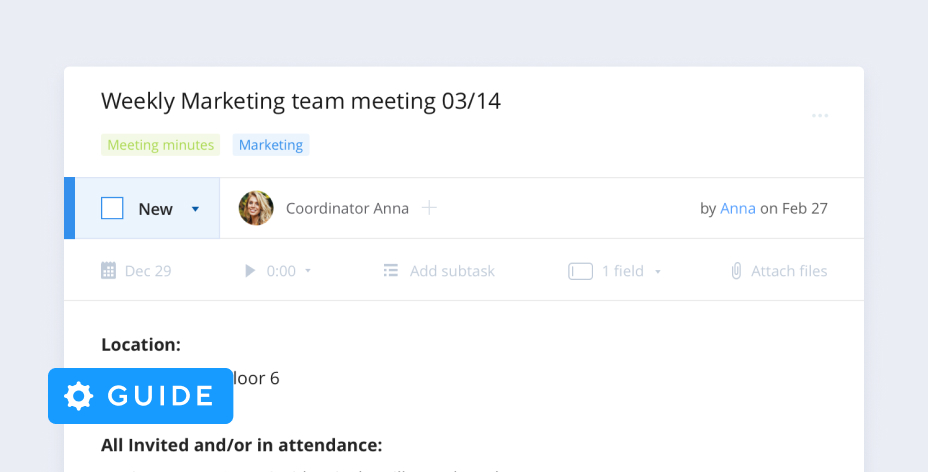Click the Add subtask label
The image size is (928, 472).
[x=452, y=271]
